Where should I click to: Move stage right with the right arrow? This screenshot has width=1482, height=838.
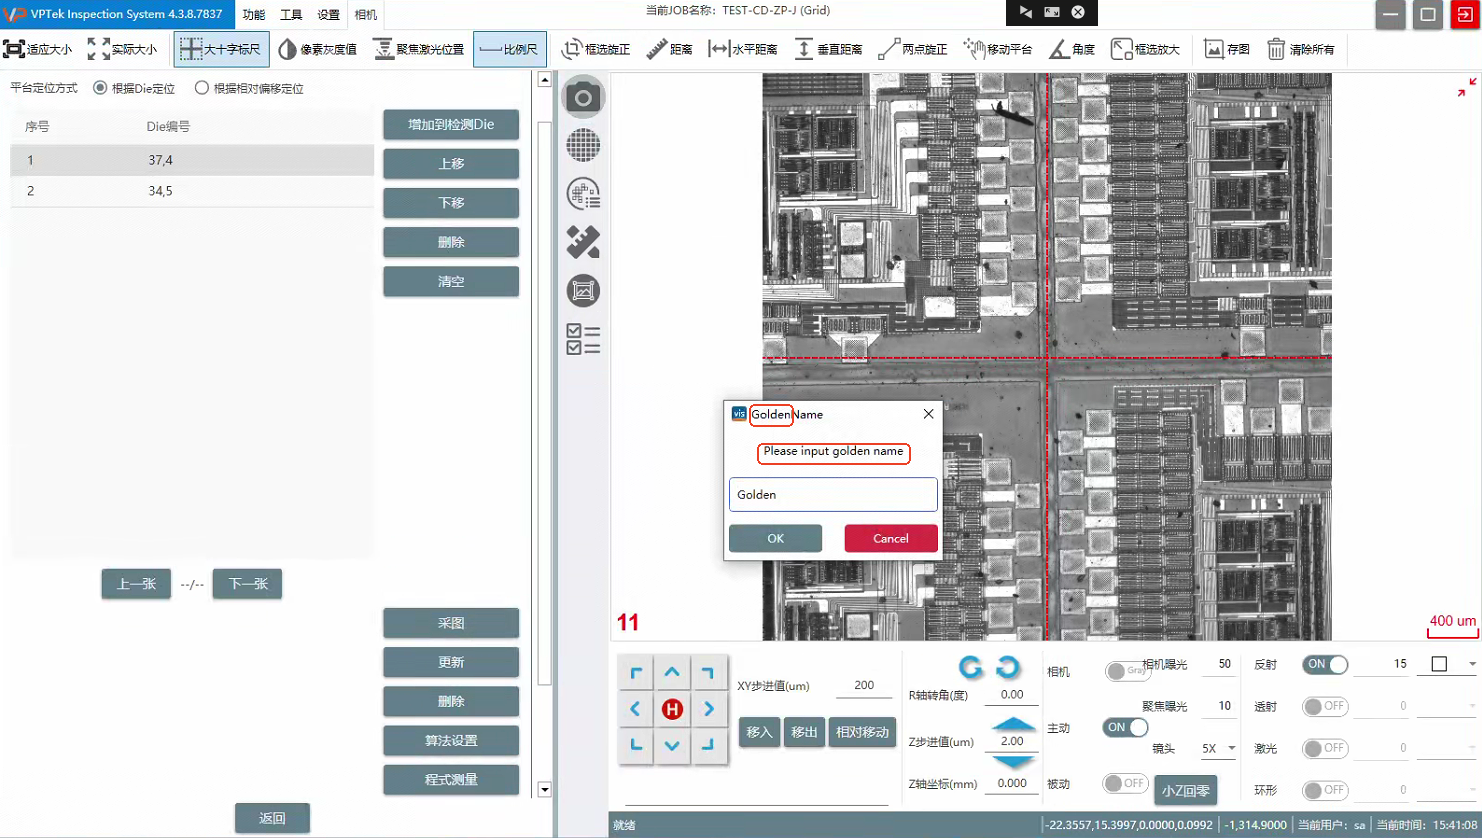[x=709, y=709]
